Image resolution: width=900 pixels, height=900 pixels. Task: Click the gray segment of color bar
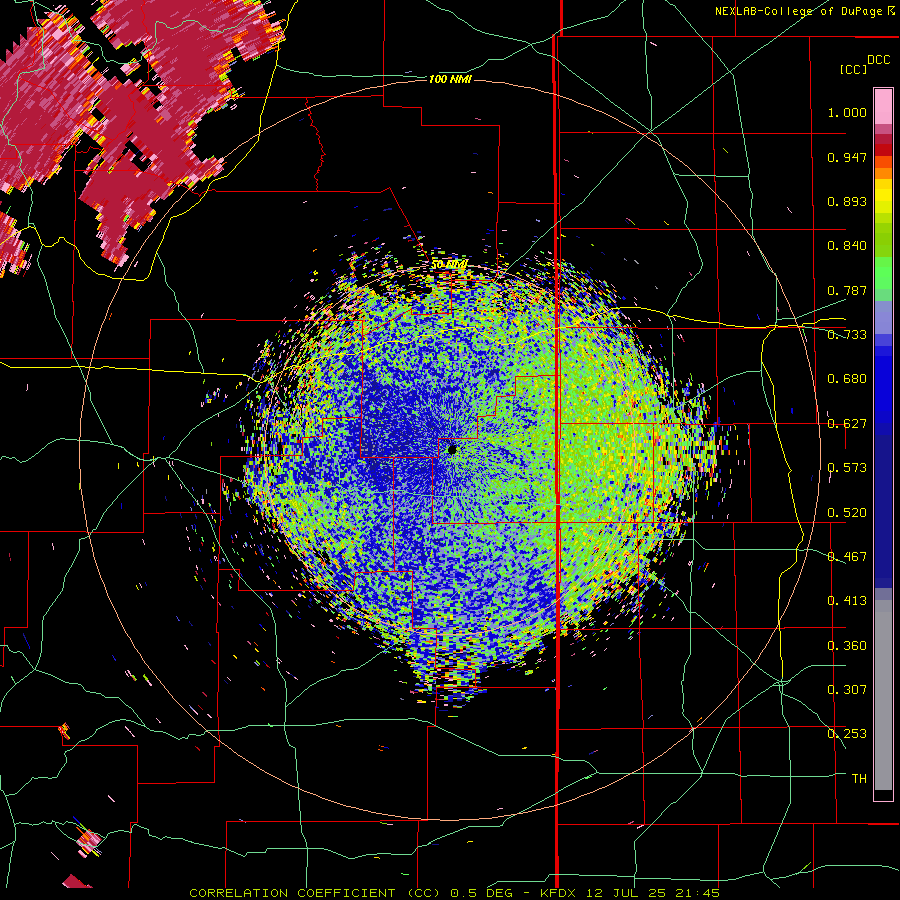[883, 695]
